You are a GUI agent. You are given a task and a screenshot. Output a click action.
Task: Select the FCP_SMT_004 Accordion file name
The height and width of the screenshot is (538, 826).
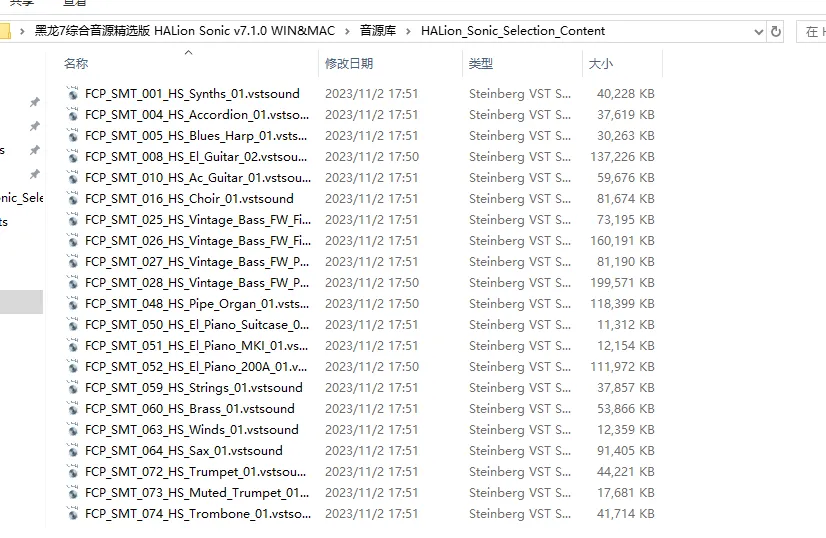pos(197,114)
